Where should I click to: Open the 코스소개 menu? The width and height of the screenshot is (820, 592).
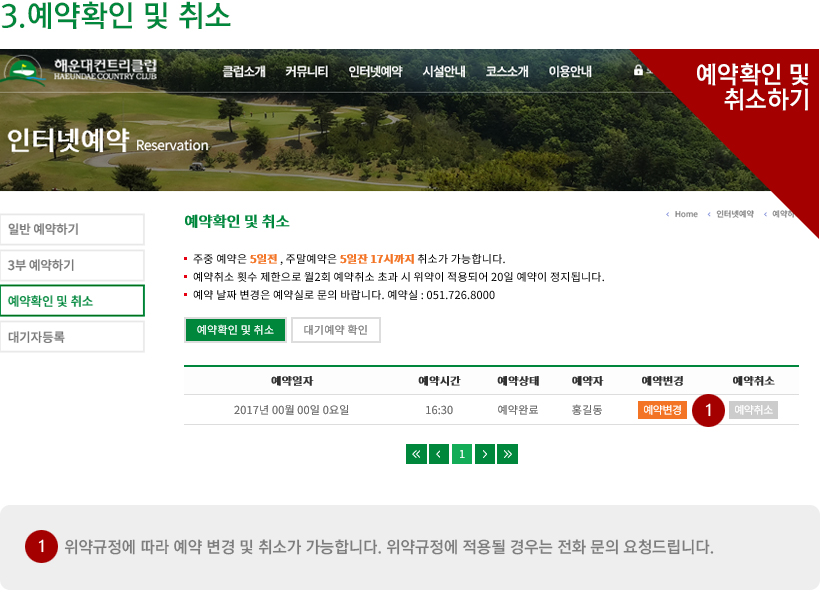pyautogui.click(x=507, y=71)
